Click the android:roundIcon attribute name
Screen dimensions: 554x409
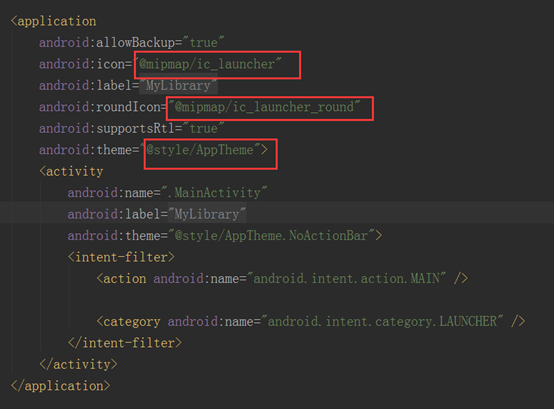[100, 107]
